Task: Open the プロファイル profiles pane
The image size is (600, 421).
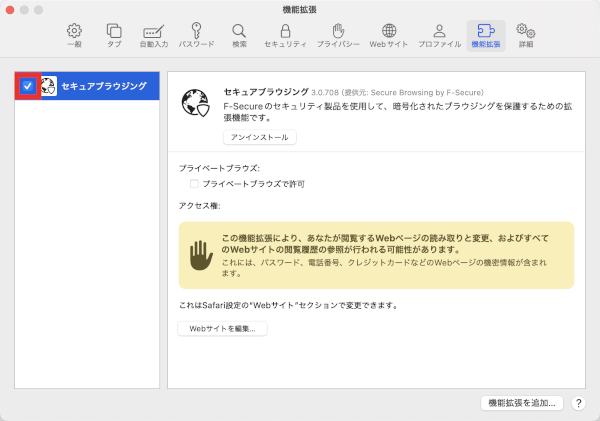Action: 439,36
